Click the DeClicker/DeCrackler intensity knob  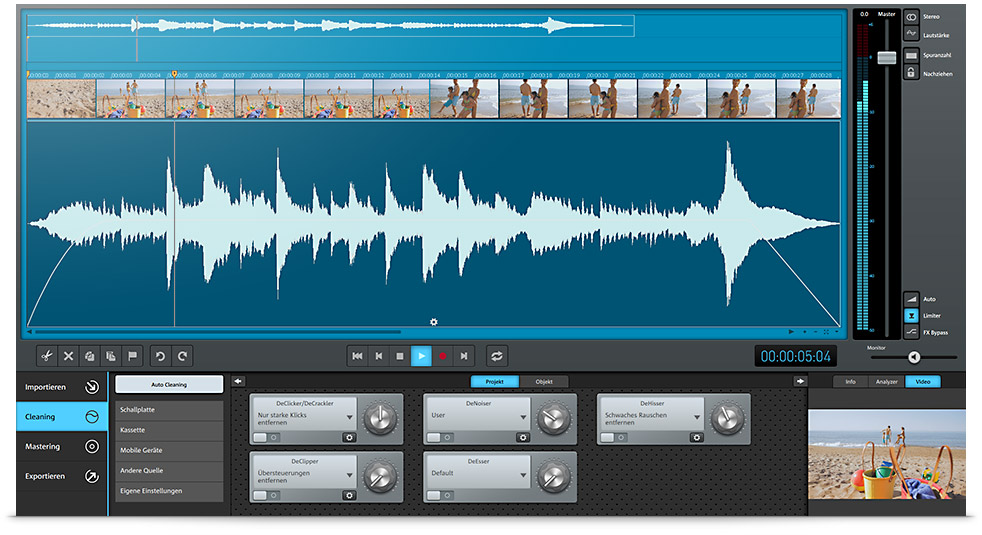click(x=381, y=418)
